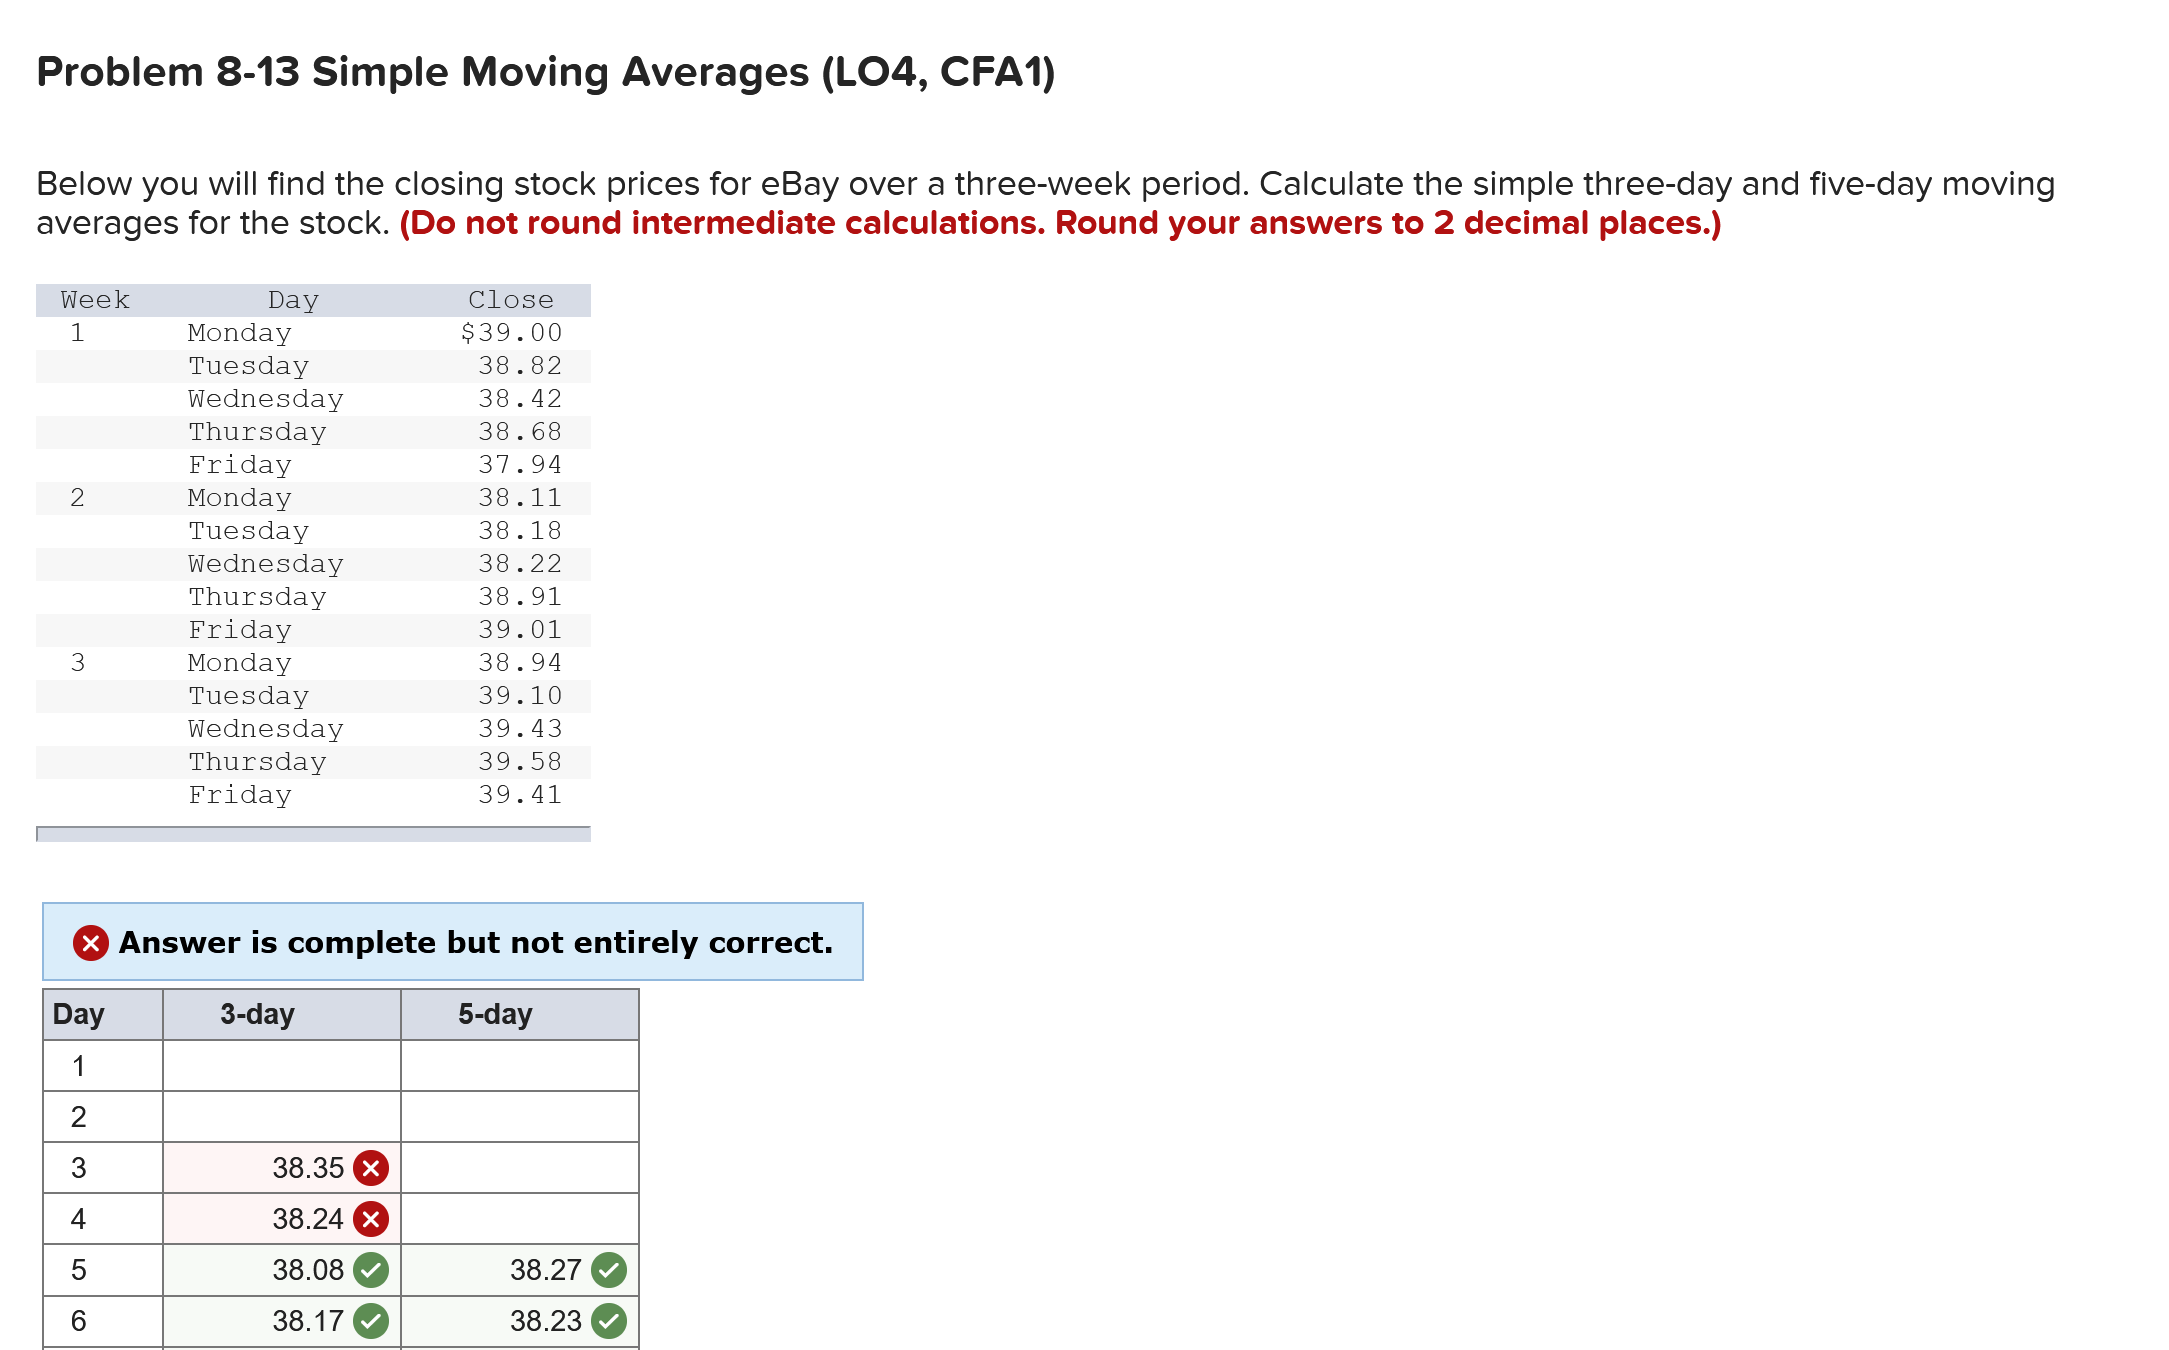Select the empty 3-day cell for Day 1
This screenshot has width=2169, height=1350.
click(x=280, y=1065)
